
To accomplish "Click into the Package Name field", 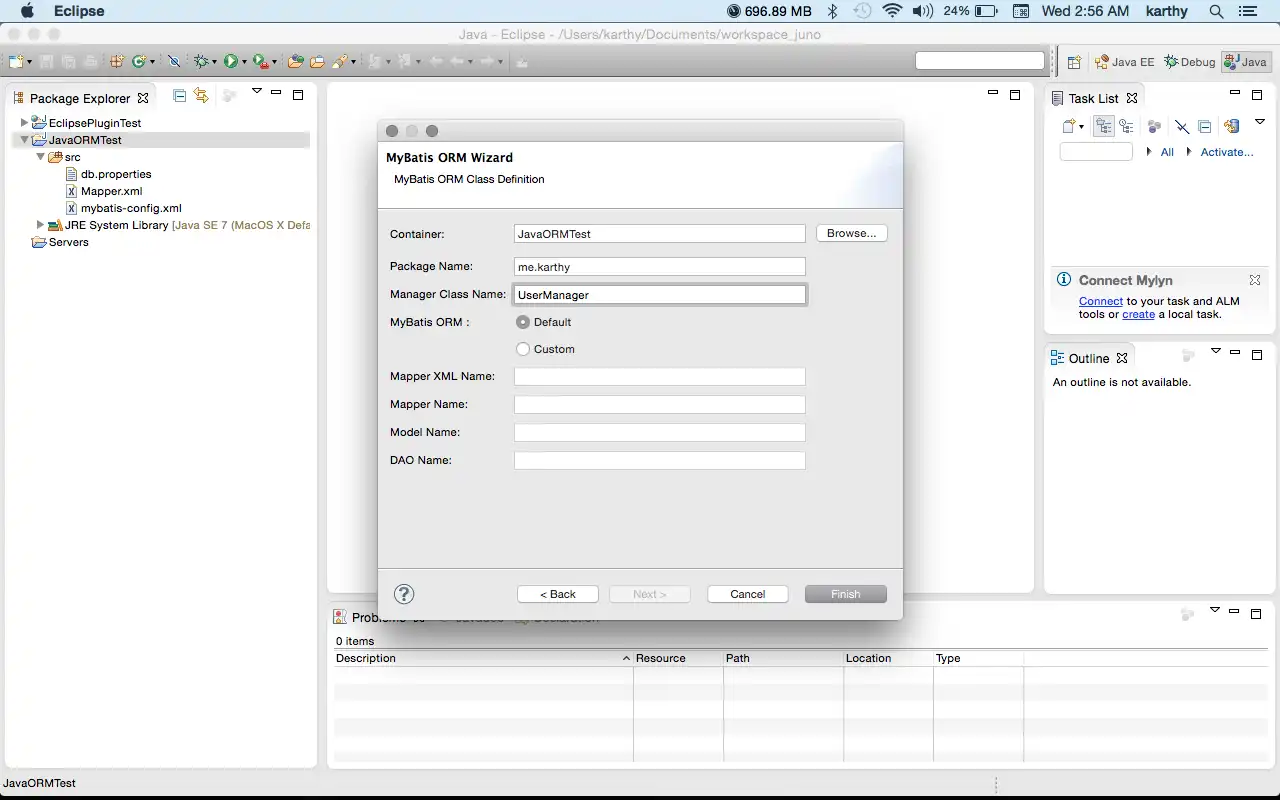I will 659,267.
